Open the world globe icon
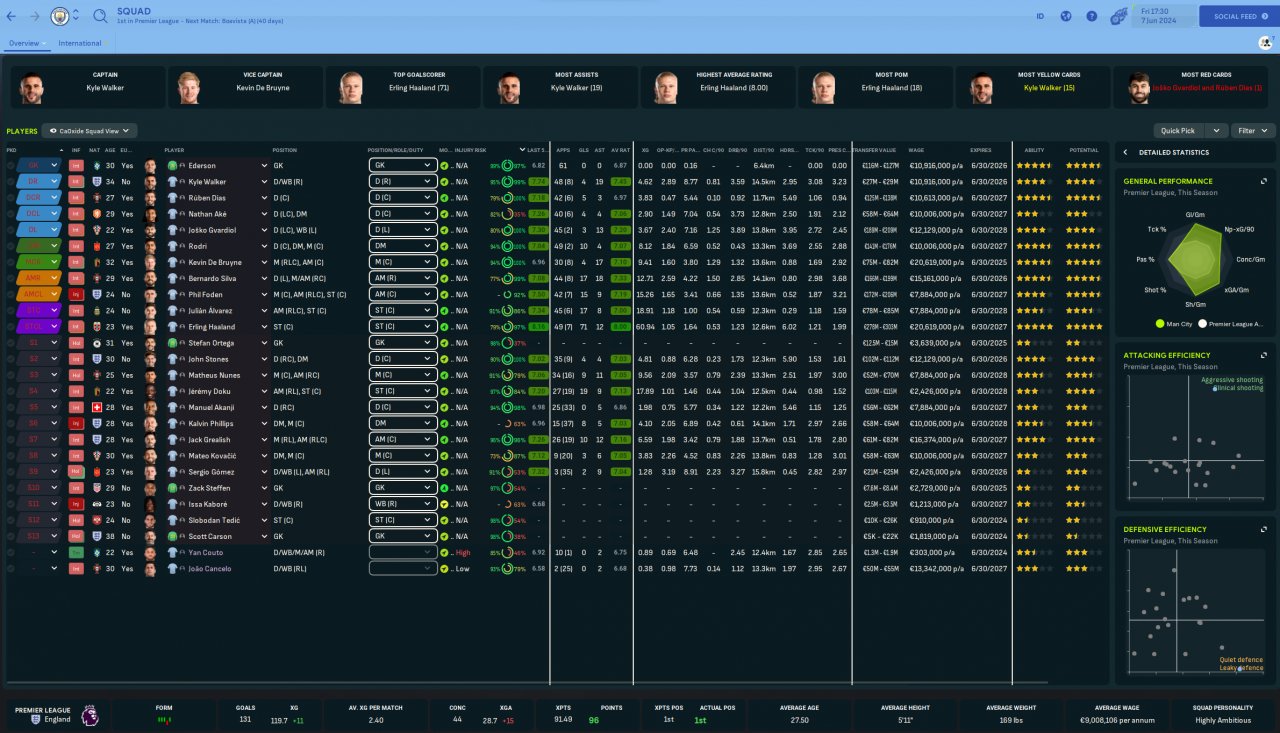The image size is (1280, 733). tap(1066, 17)
